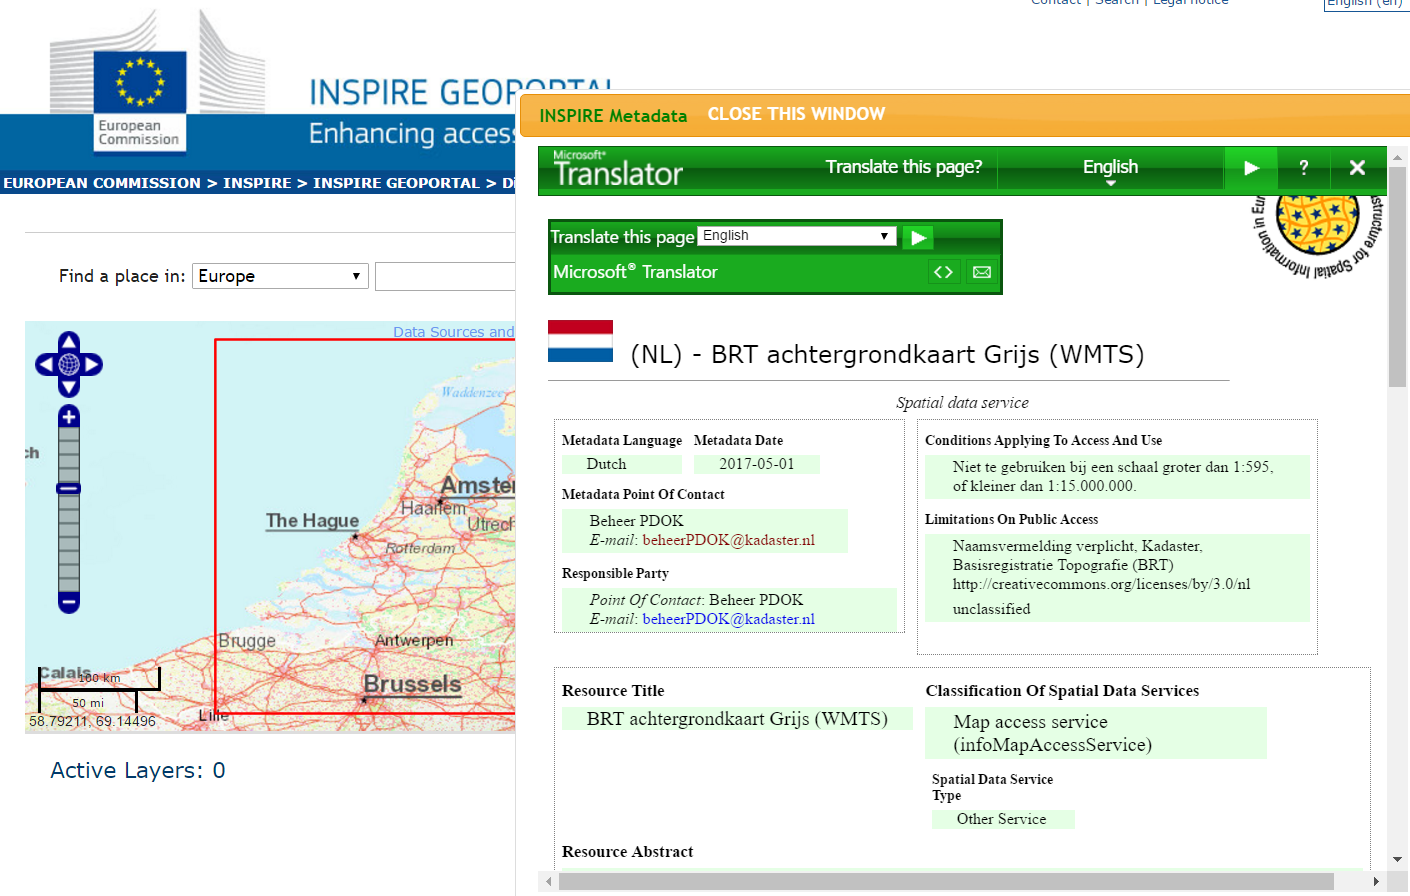This screenshot has height=896, width=1410.
Task: Click the place search text field
Action: tap(445, 277)
